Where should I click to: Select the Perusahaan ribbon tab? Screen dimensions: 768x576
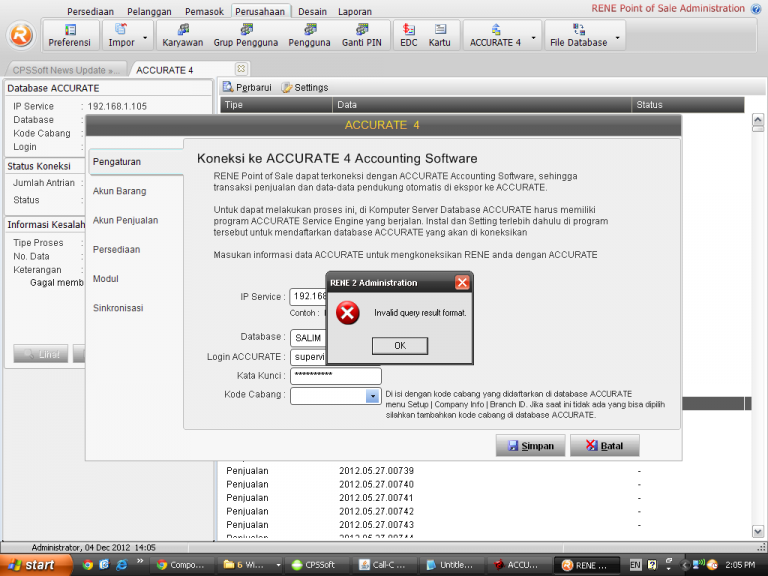click(260, 11)
